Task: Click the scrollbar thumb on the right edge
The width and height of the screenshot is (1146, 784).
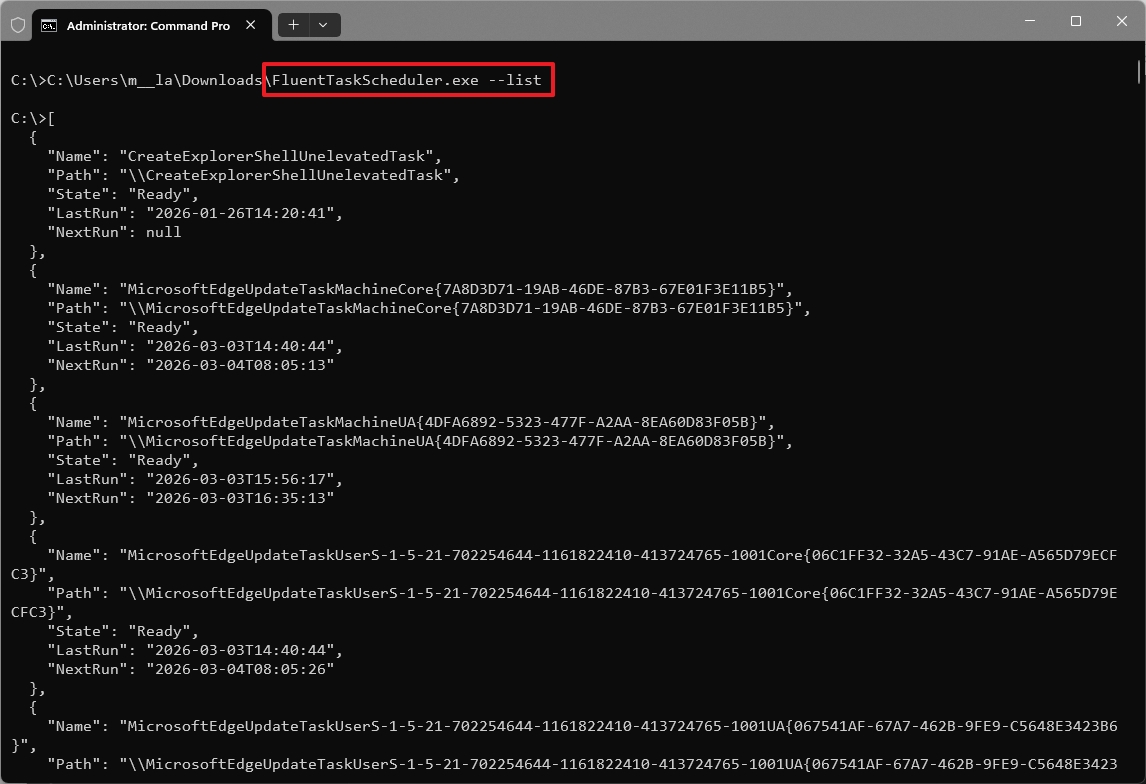Action: coord(1138,72)
